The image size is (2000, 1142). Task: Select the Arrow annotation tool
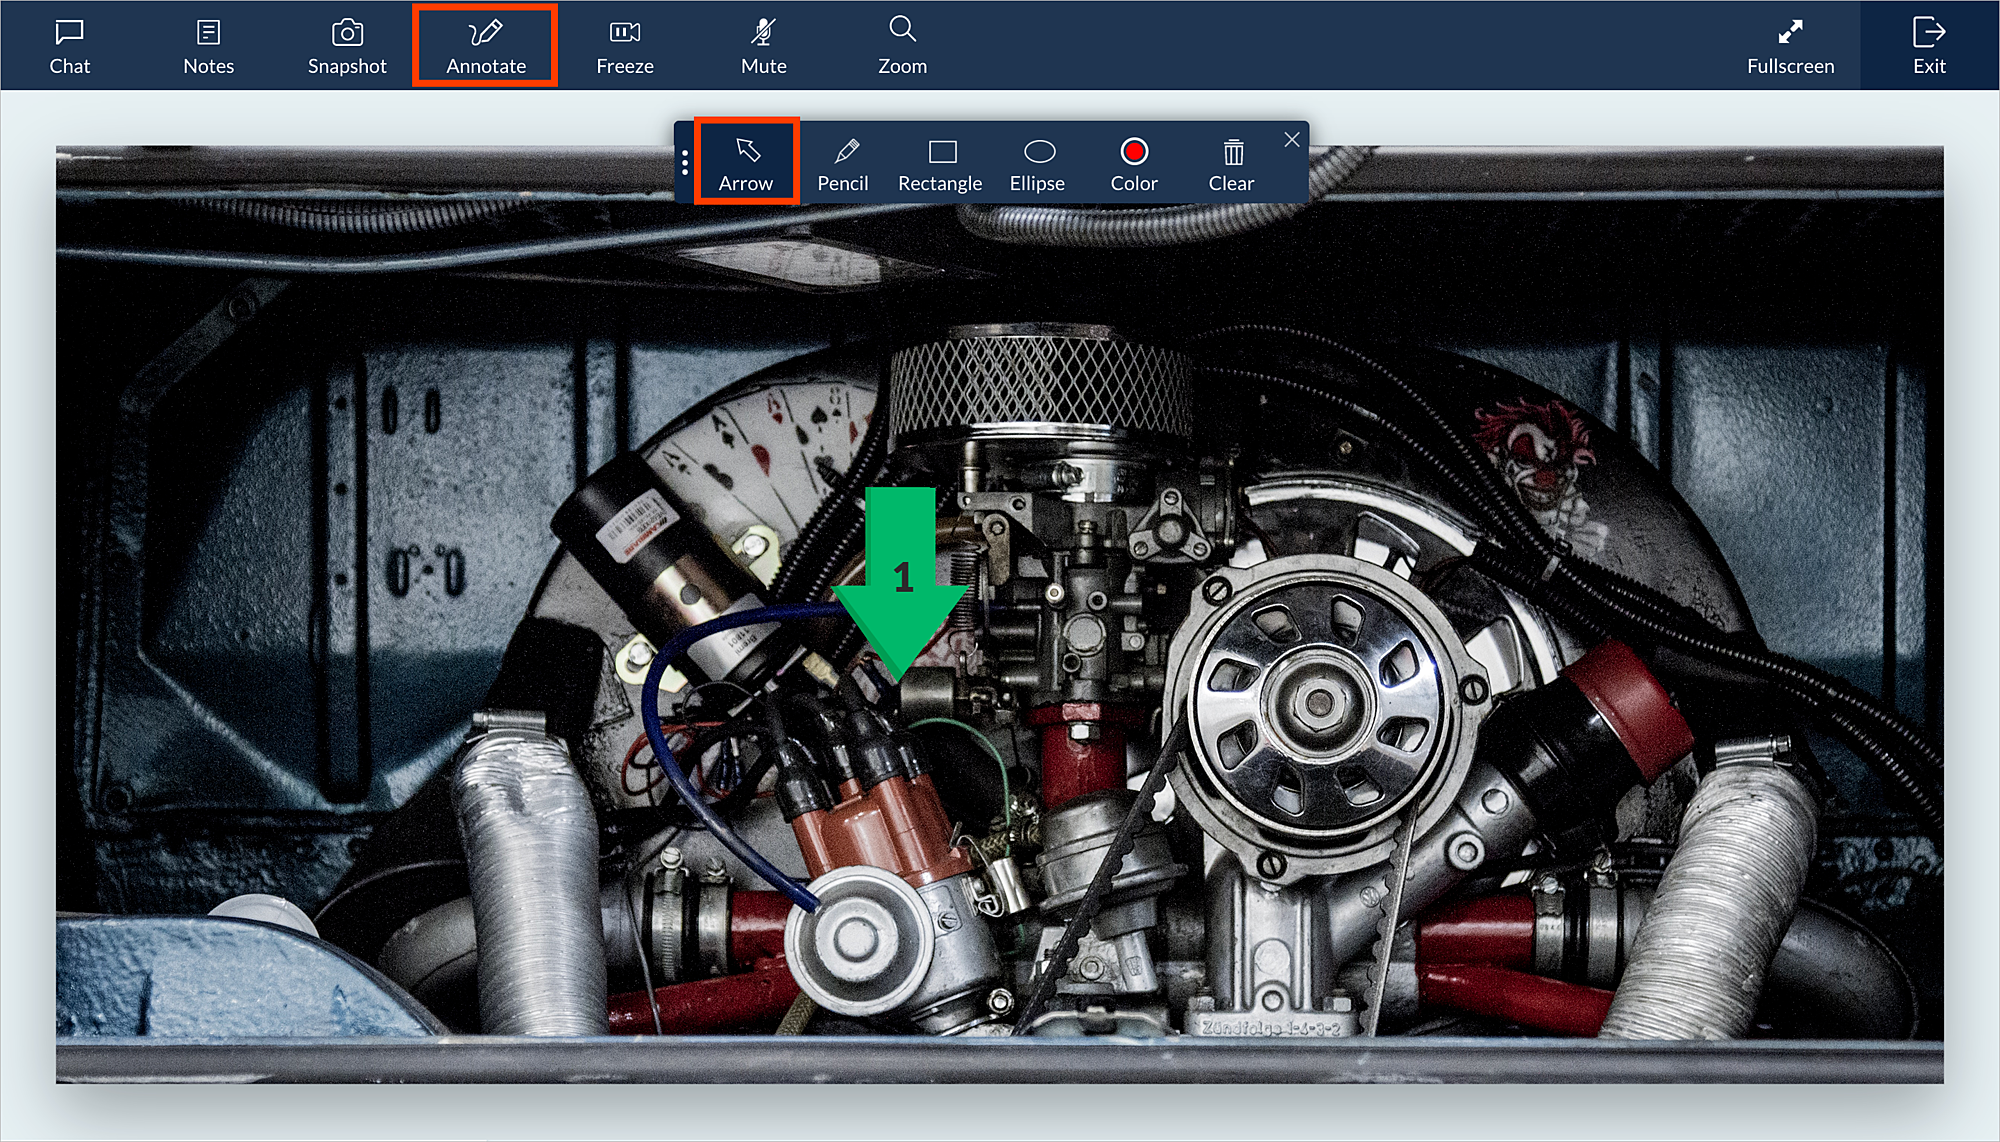click(746, 163)
